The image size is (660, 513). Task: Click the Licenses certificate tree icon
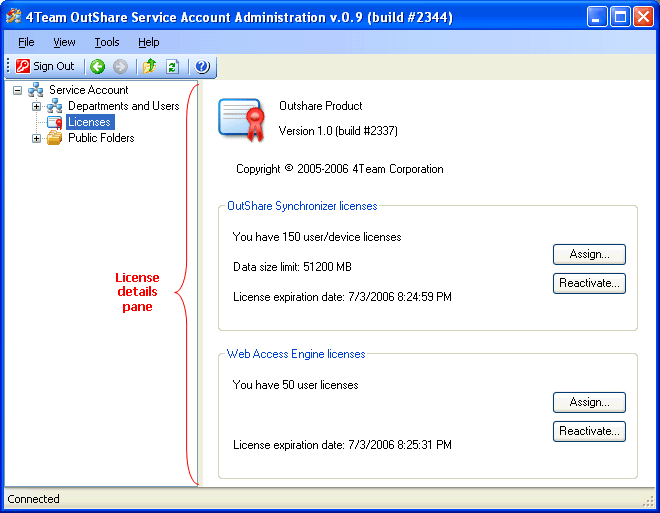(x=55, y=122)
